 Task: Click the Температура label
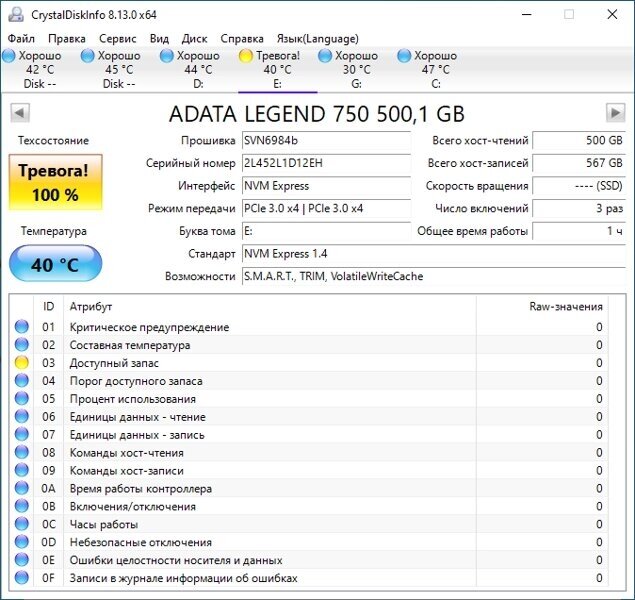pos(53,231)
